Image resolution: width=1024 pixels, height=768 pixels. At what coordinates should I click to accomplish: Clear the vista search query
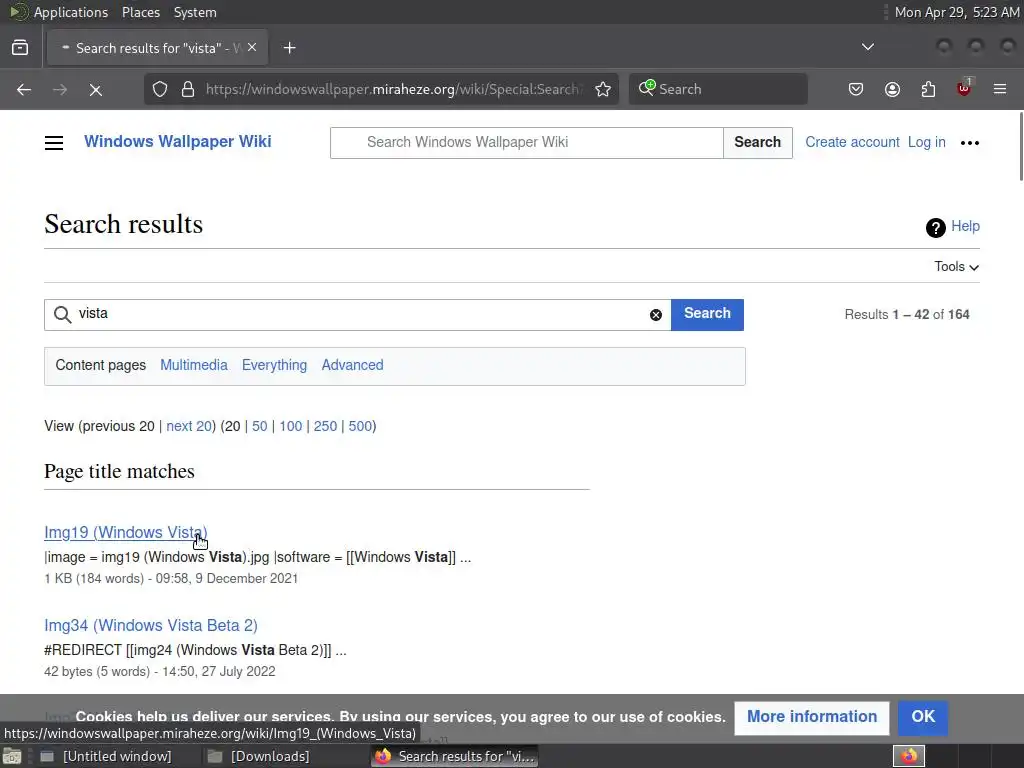[656, 315]
